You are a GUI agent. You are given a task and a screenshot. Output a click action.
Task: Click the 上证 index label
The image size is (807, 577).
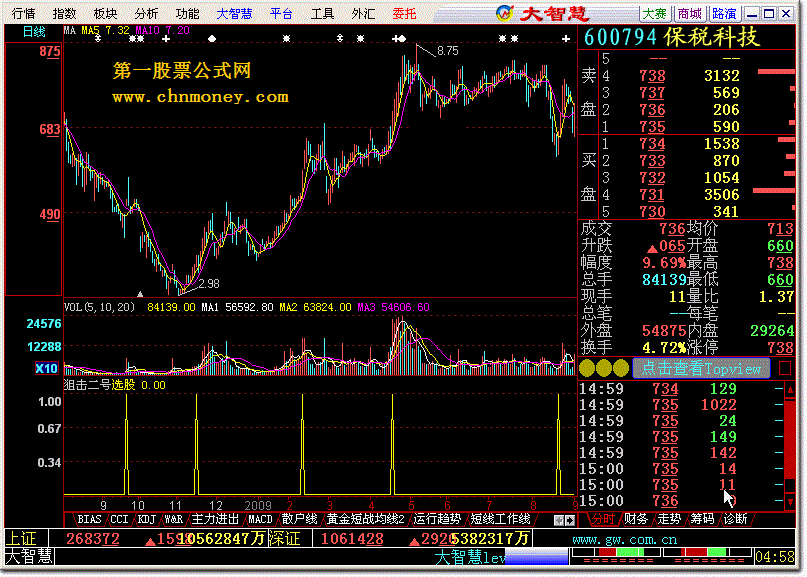tap(23, 539)
